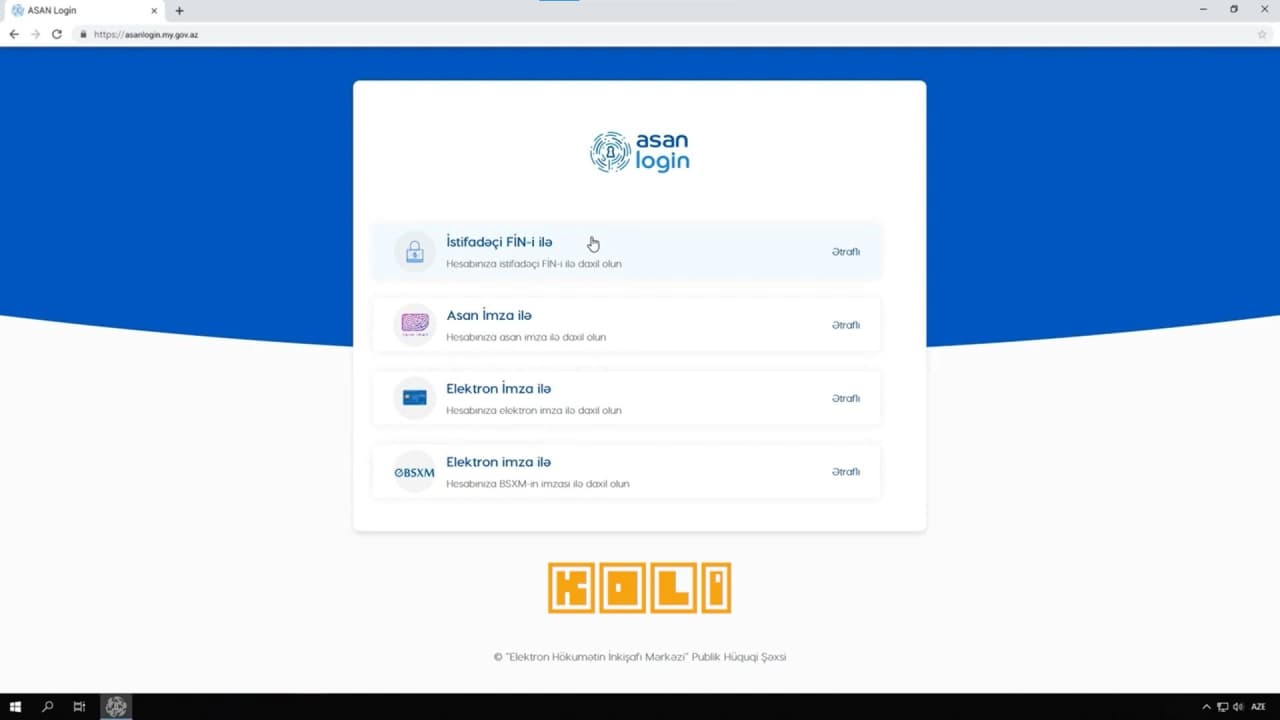
Task: Click 'Hesabınıza elektron imza ilə daxil olun' text
Action: point(534,411)
